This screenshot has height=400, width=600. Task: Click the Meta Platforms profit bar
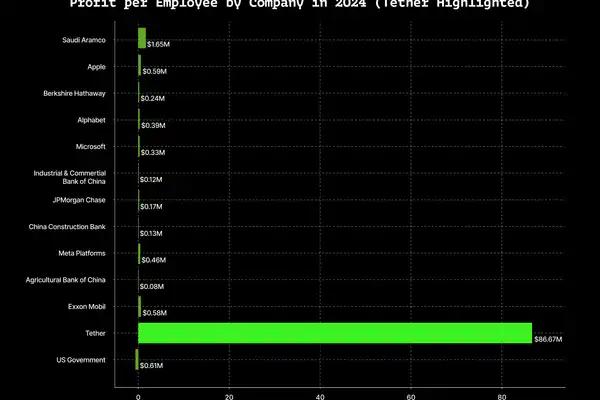click(139, 253)
